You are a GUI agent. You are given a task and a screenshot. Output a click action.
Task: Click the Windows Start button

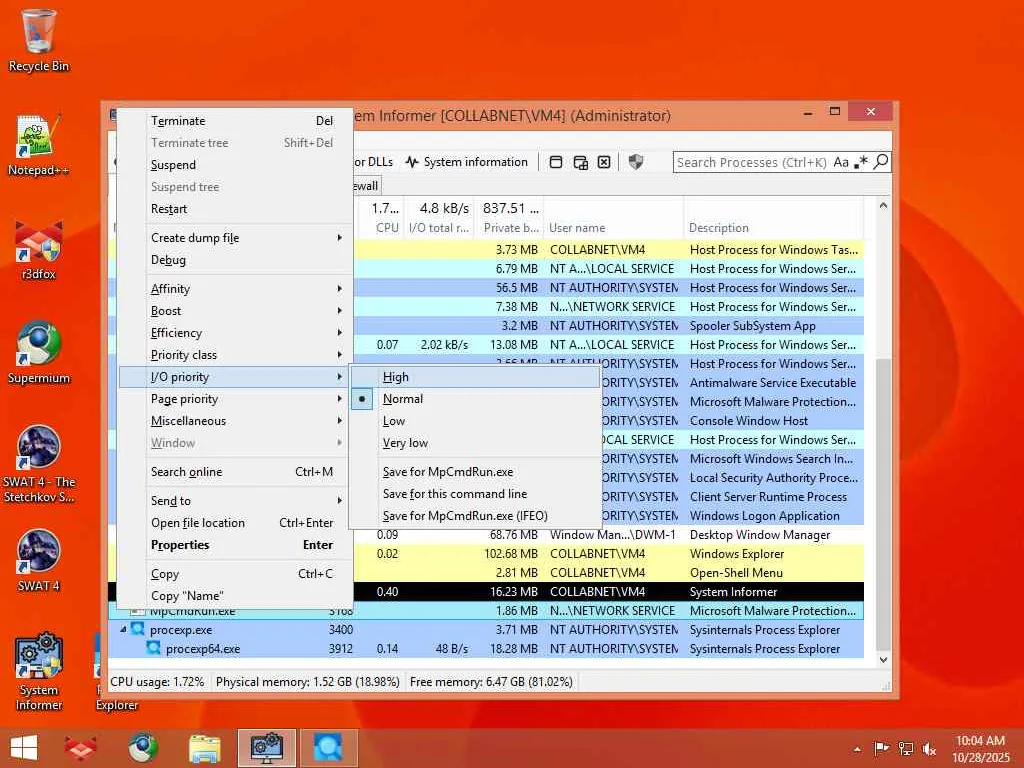pyautogui.click(x=24, y=748)
